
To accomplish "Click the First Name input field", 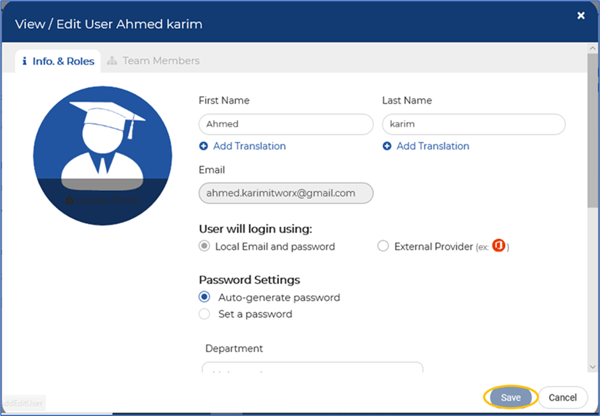I will tap(286, 124).
